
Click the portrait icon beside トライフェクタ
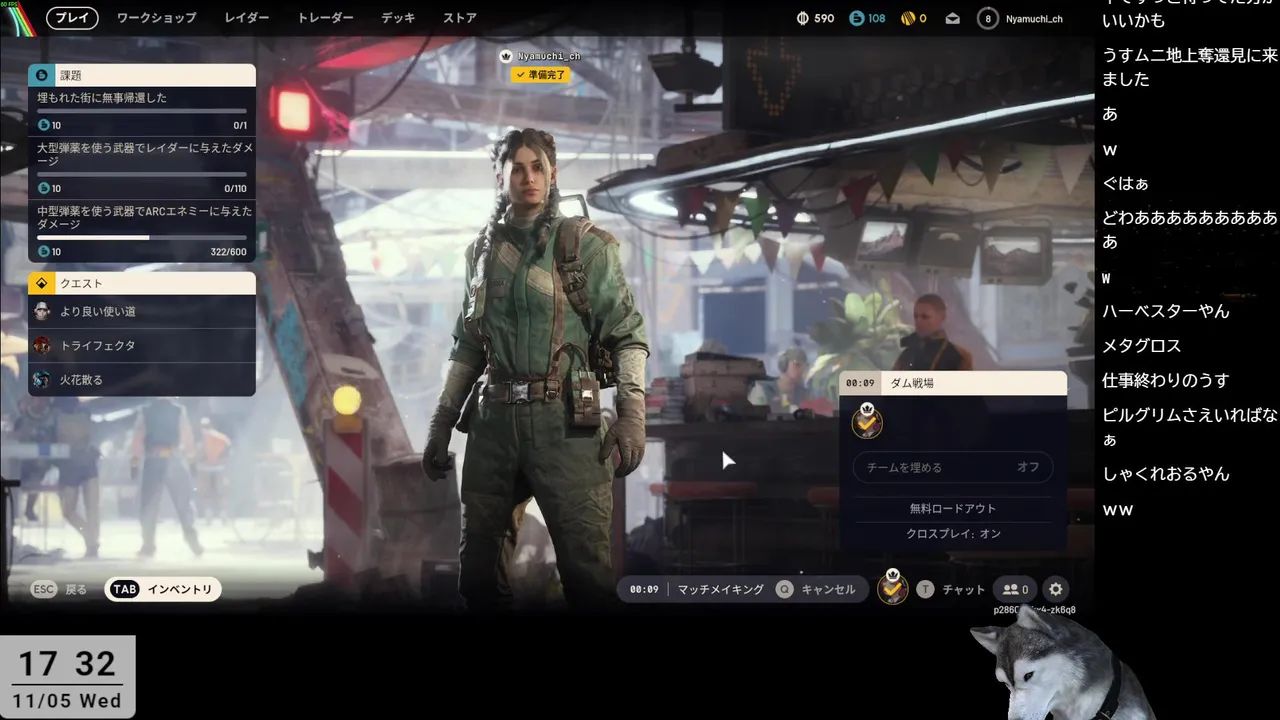pos(41,345)
